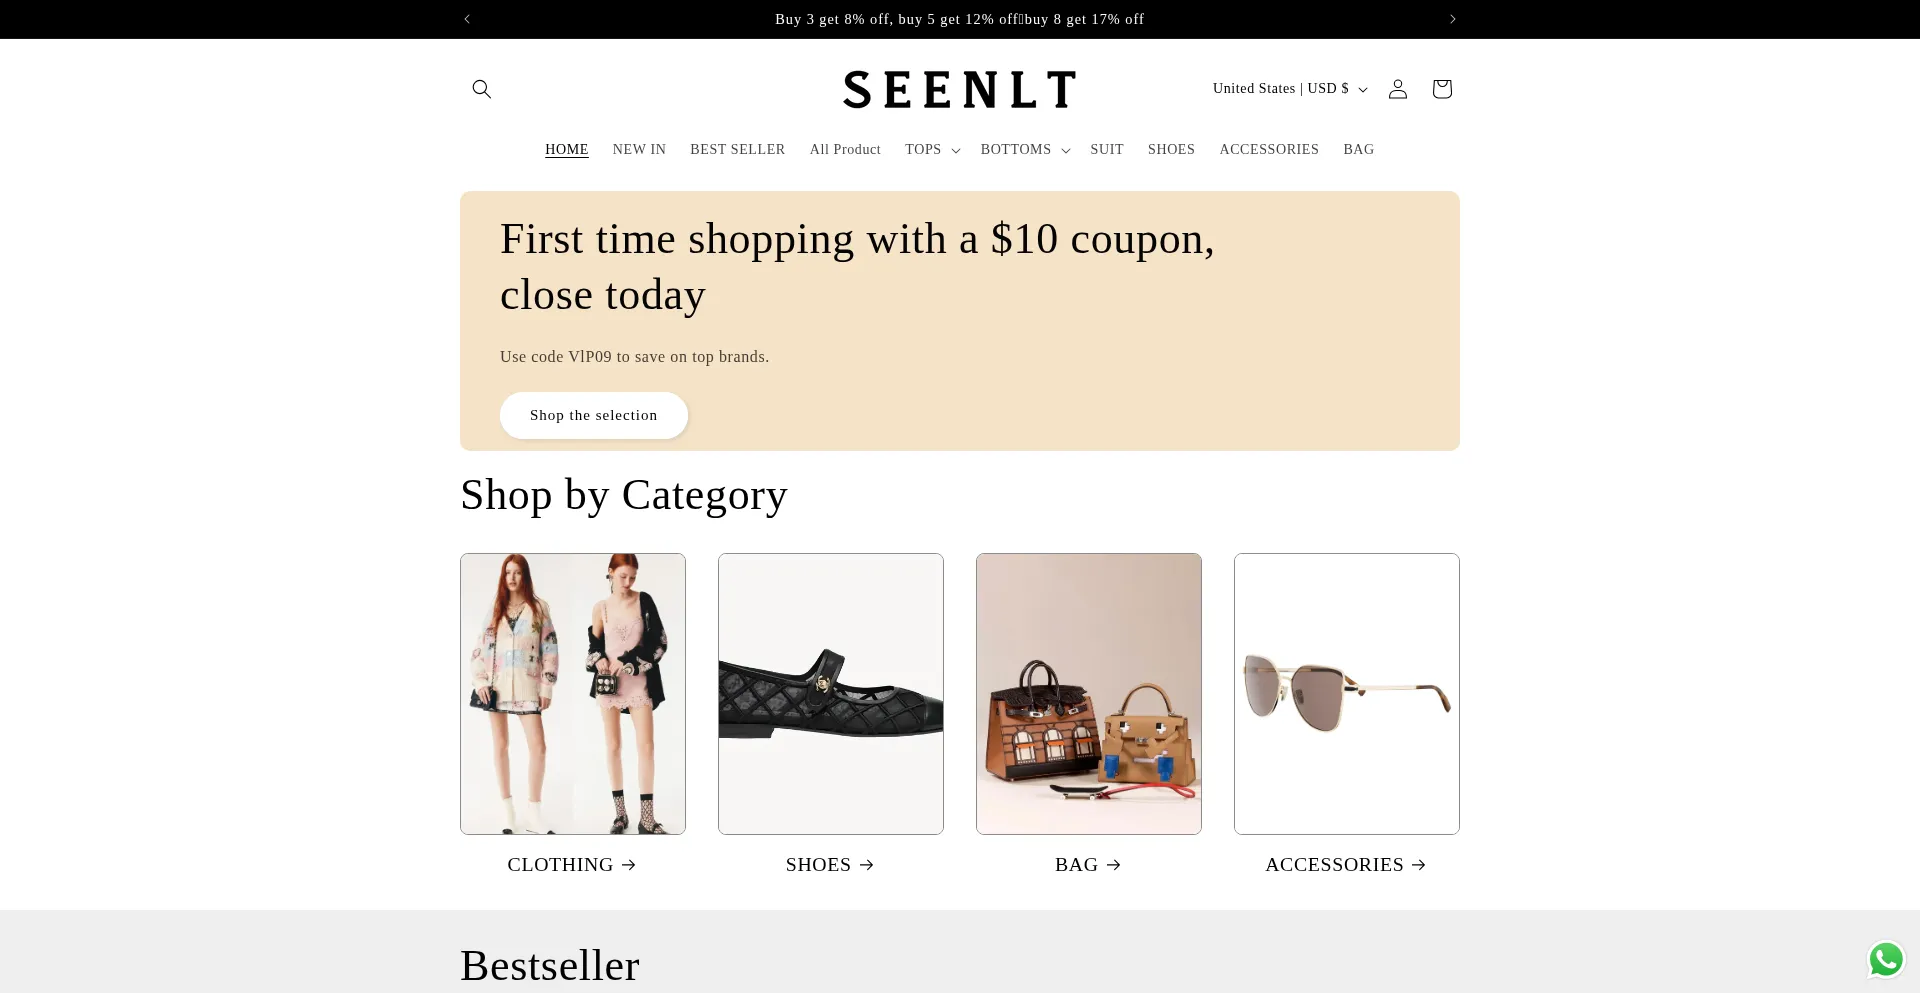Expand the TOPS dropdown menu
1920x993 pixels.
pos(932,150)
